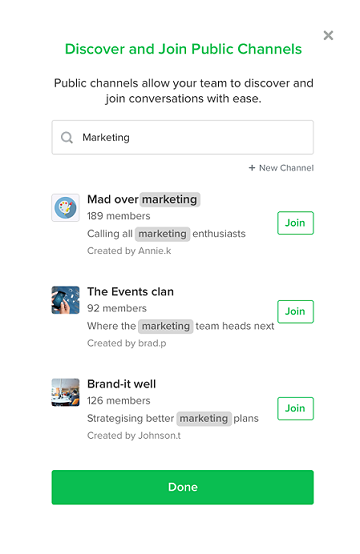Open The Events clan channel avatar
The width and height of the screenshot is (360, 554).
(x=65, y=300)
